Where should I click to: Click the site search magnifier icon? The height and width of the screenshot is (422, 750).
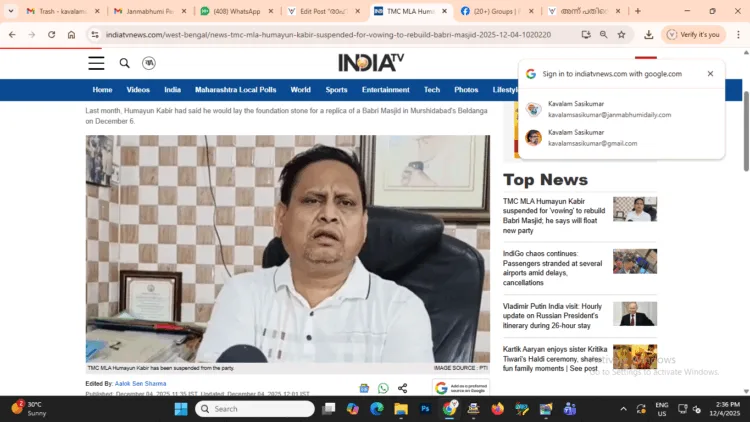coord(124,63)
